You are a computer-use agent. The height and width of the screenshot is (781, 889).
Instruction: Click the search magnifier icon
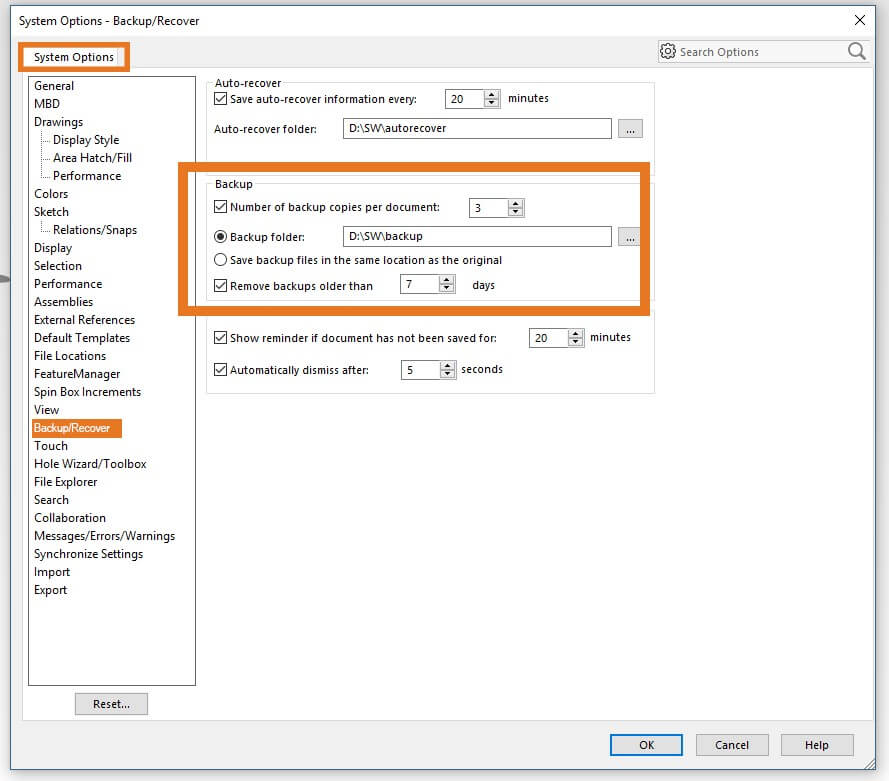856,52
